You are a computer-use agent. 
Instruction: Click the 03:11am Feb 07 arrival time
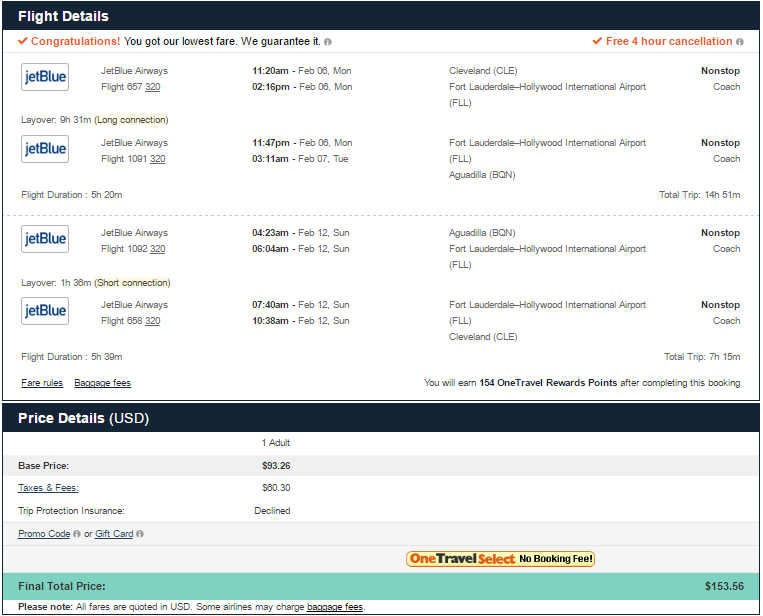[300, 159]
